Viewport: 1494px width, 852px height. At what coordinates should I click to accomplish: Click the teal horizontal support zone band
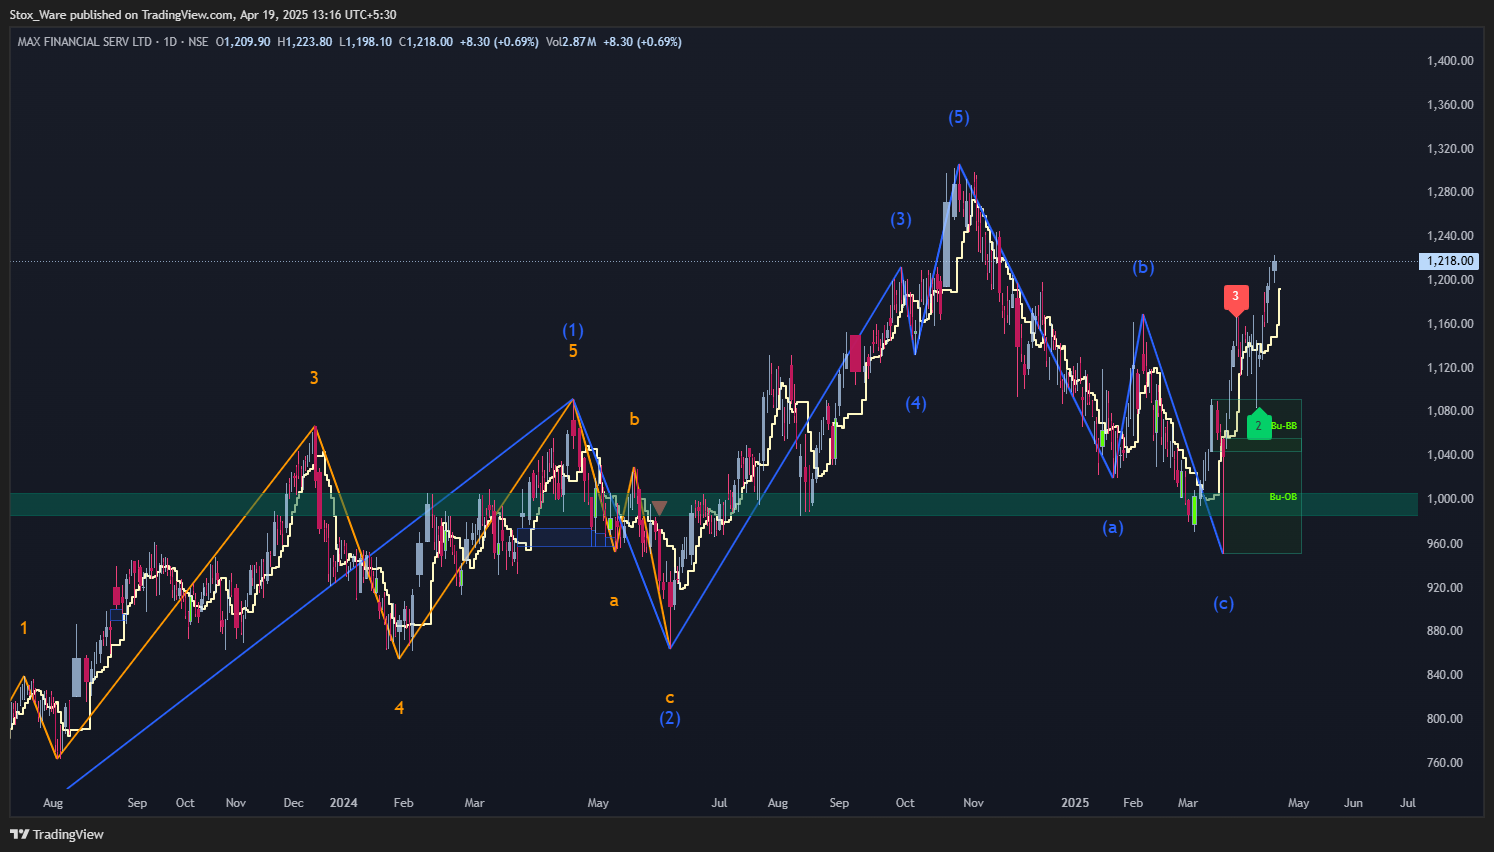point(714,504)
